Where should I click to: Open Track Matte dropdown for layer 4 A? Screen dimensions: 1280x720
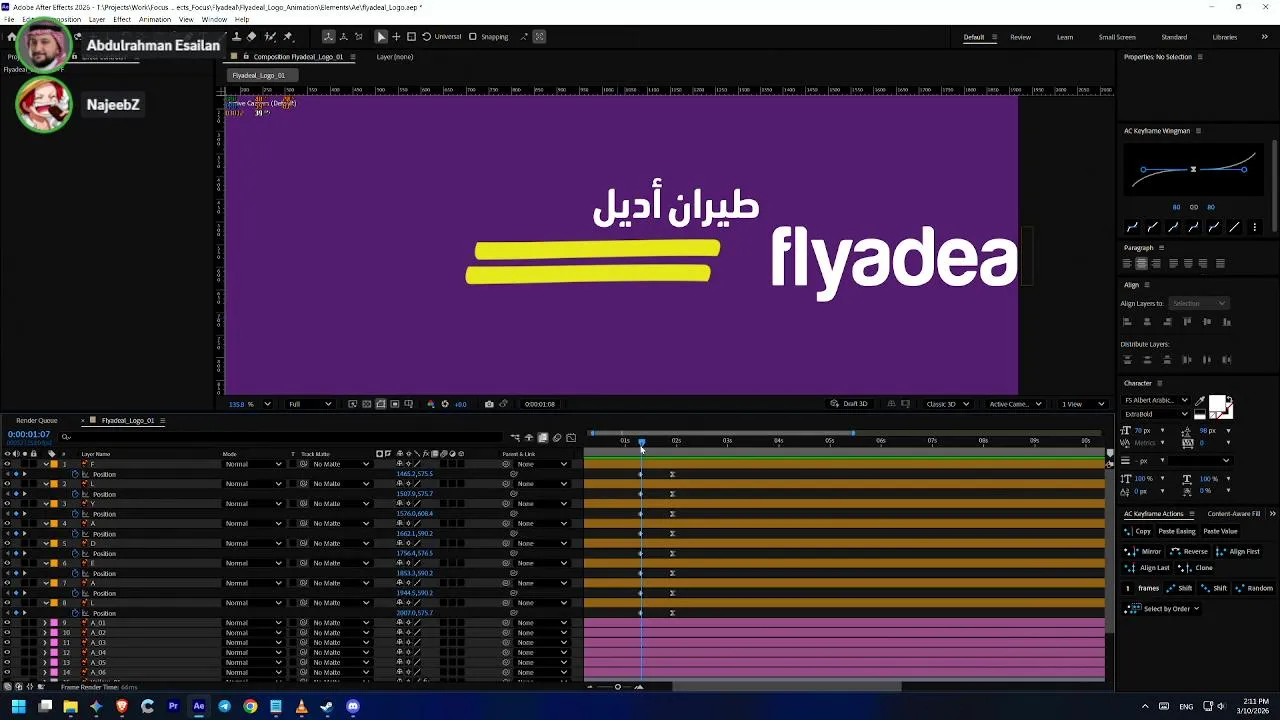pyautogui.click(x=340, y=524)
